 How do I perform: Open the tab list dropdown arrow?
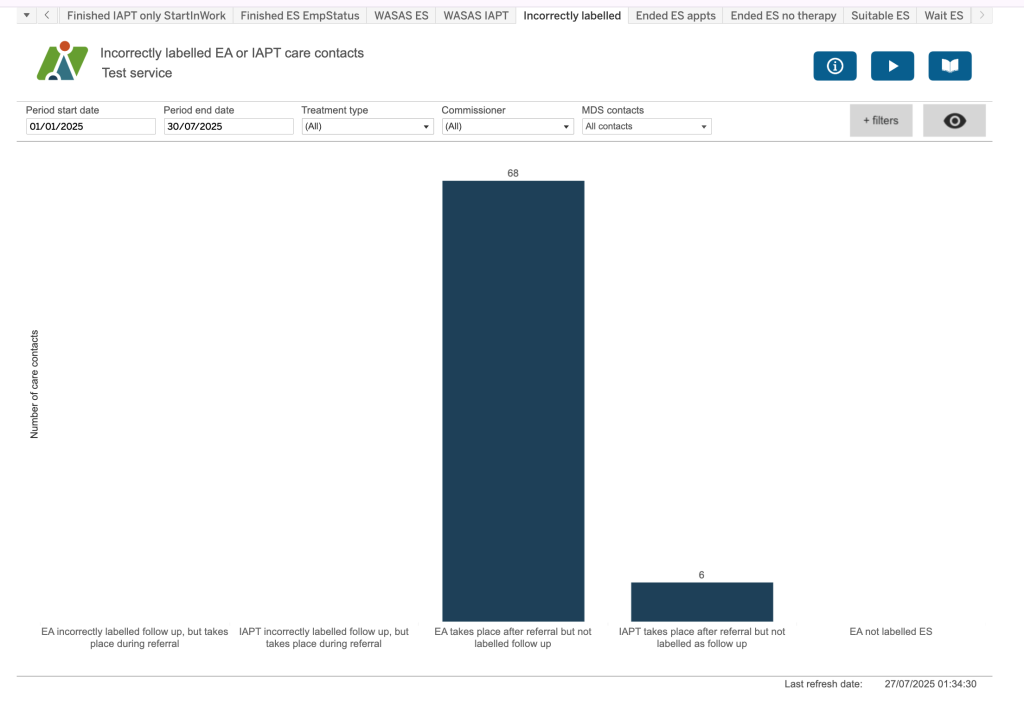click(26, 16)
